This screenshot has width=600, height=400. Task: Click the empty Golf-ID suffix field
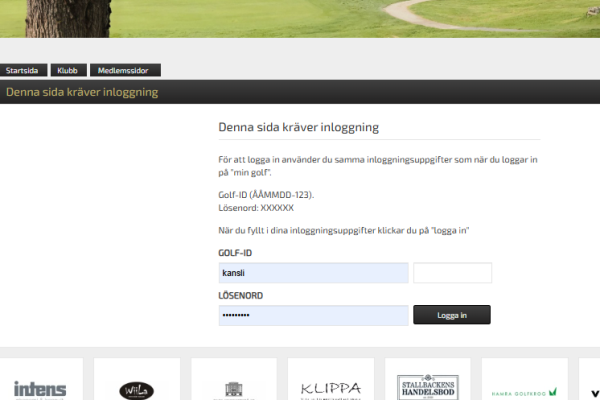[452, 273]
